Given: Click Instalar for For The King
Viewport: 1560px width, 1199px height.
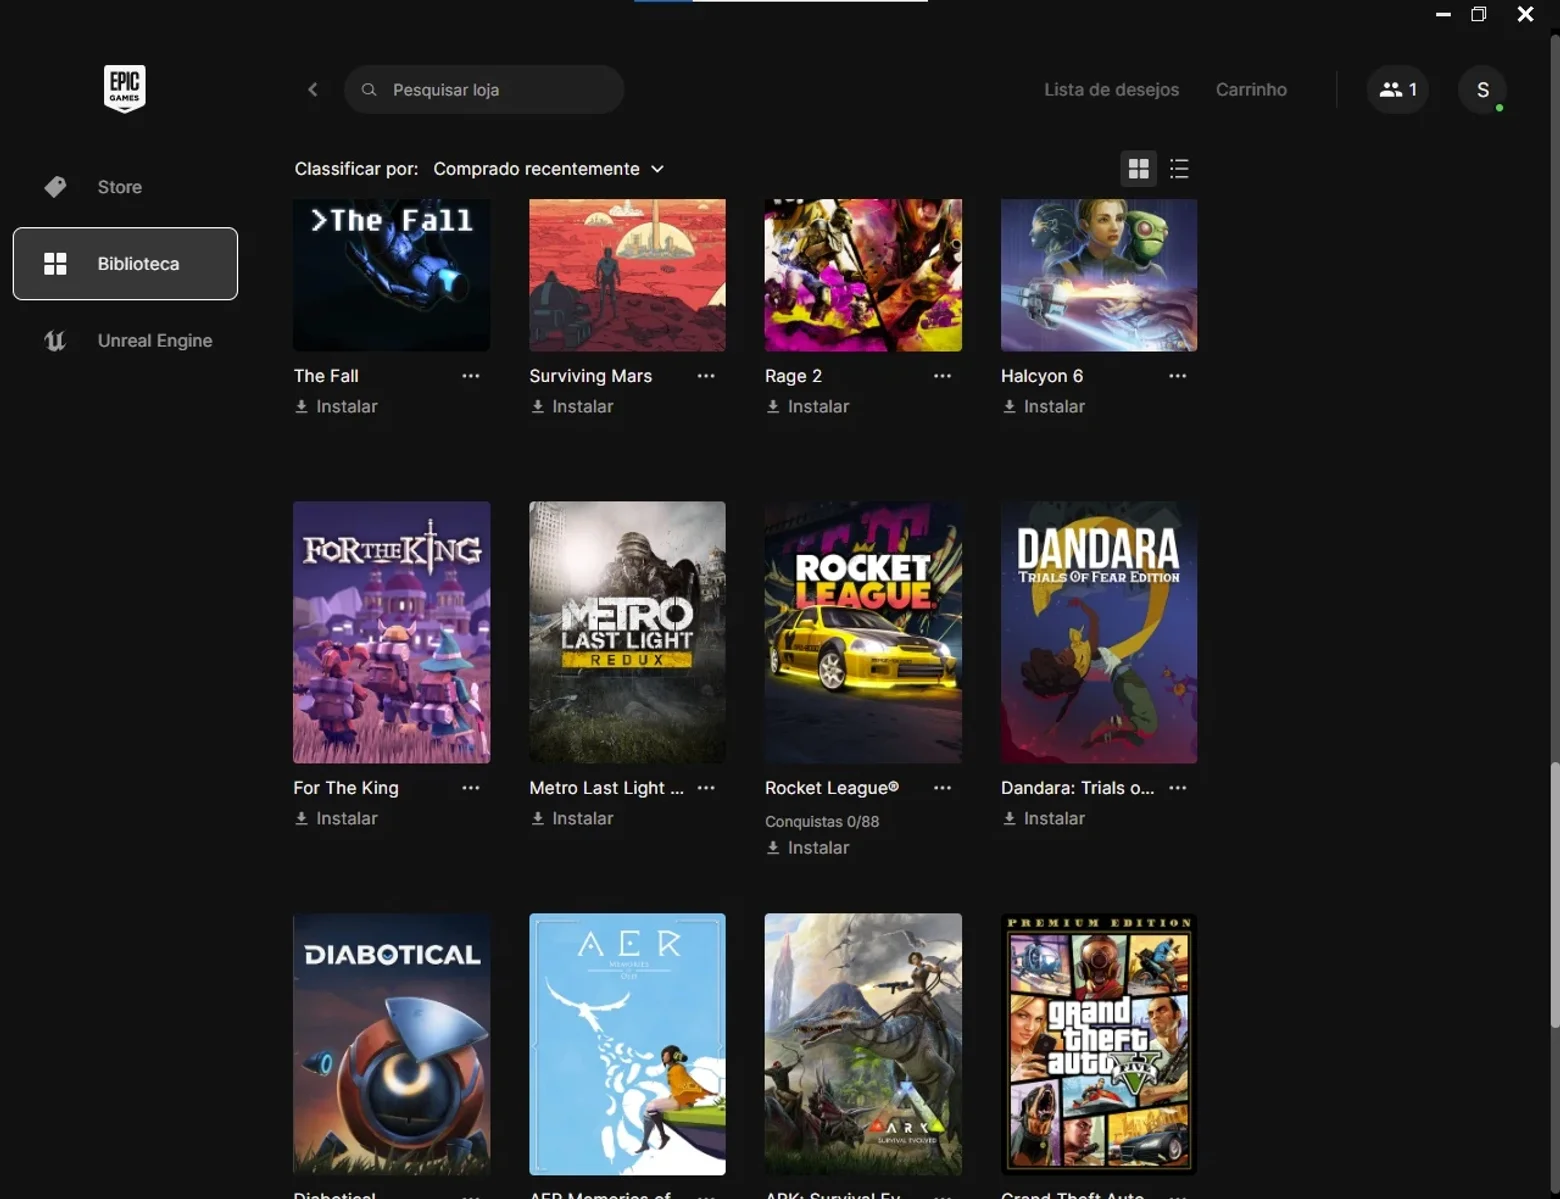Looking at the screenshot, I should tap(346, 819).
